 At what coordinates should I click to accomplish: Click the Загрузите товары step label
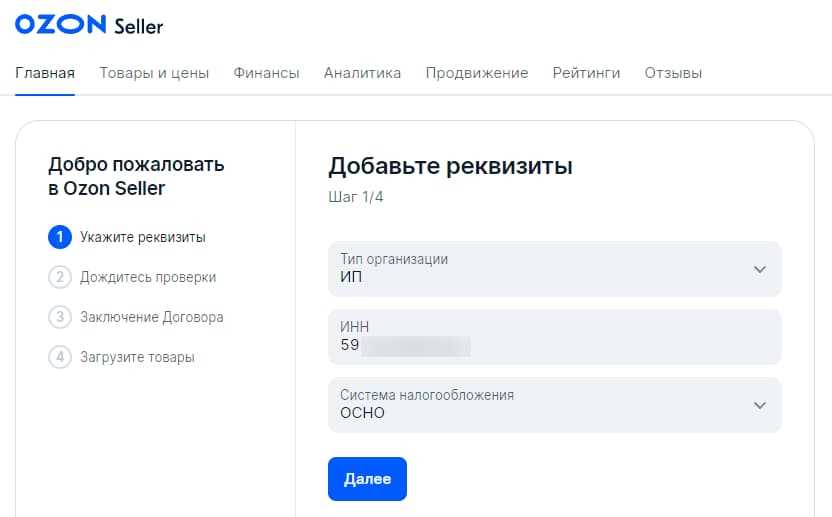(137, 357)
